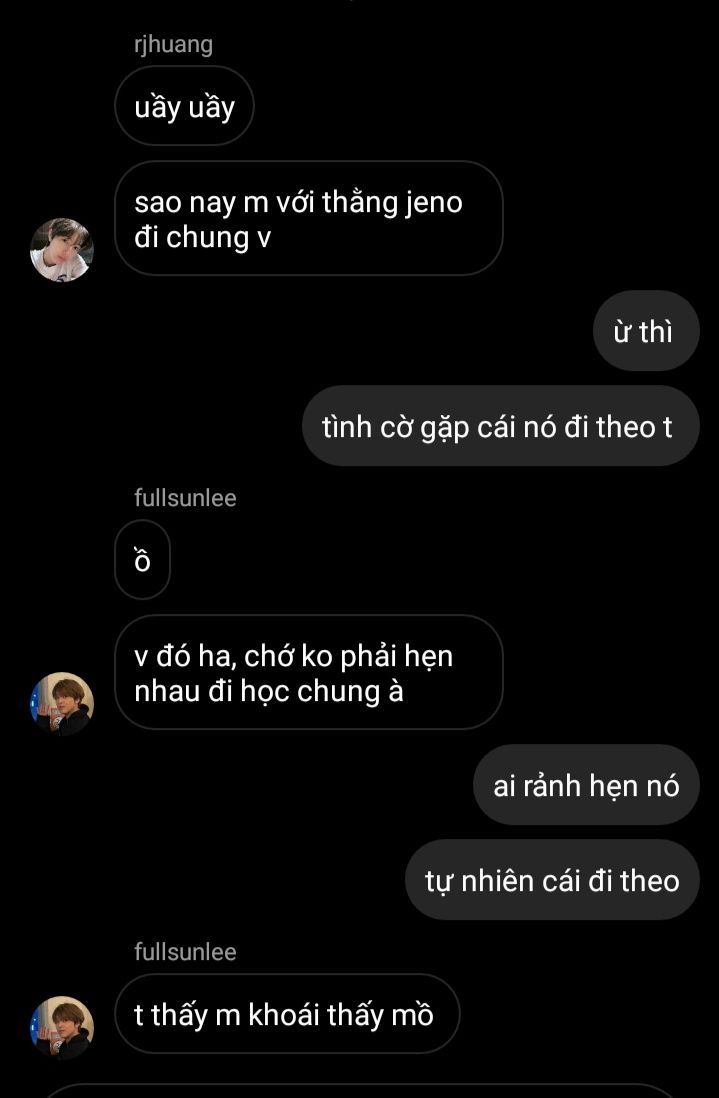The image size is (719, 1098).
Task: Tap the 'v đó ha, chớ ko phải hẹn' message
Action: 309,672
